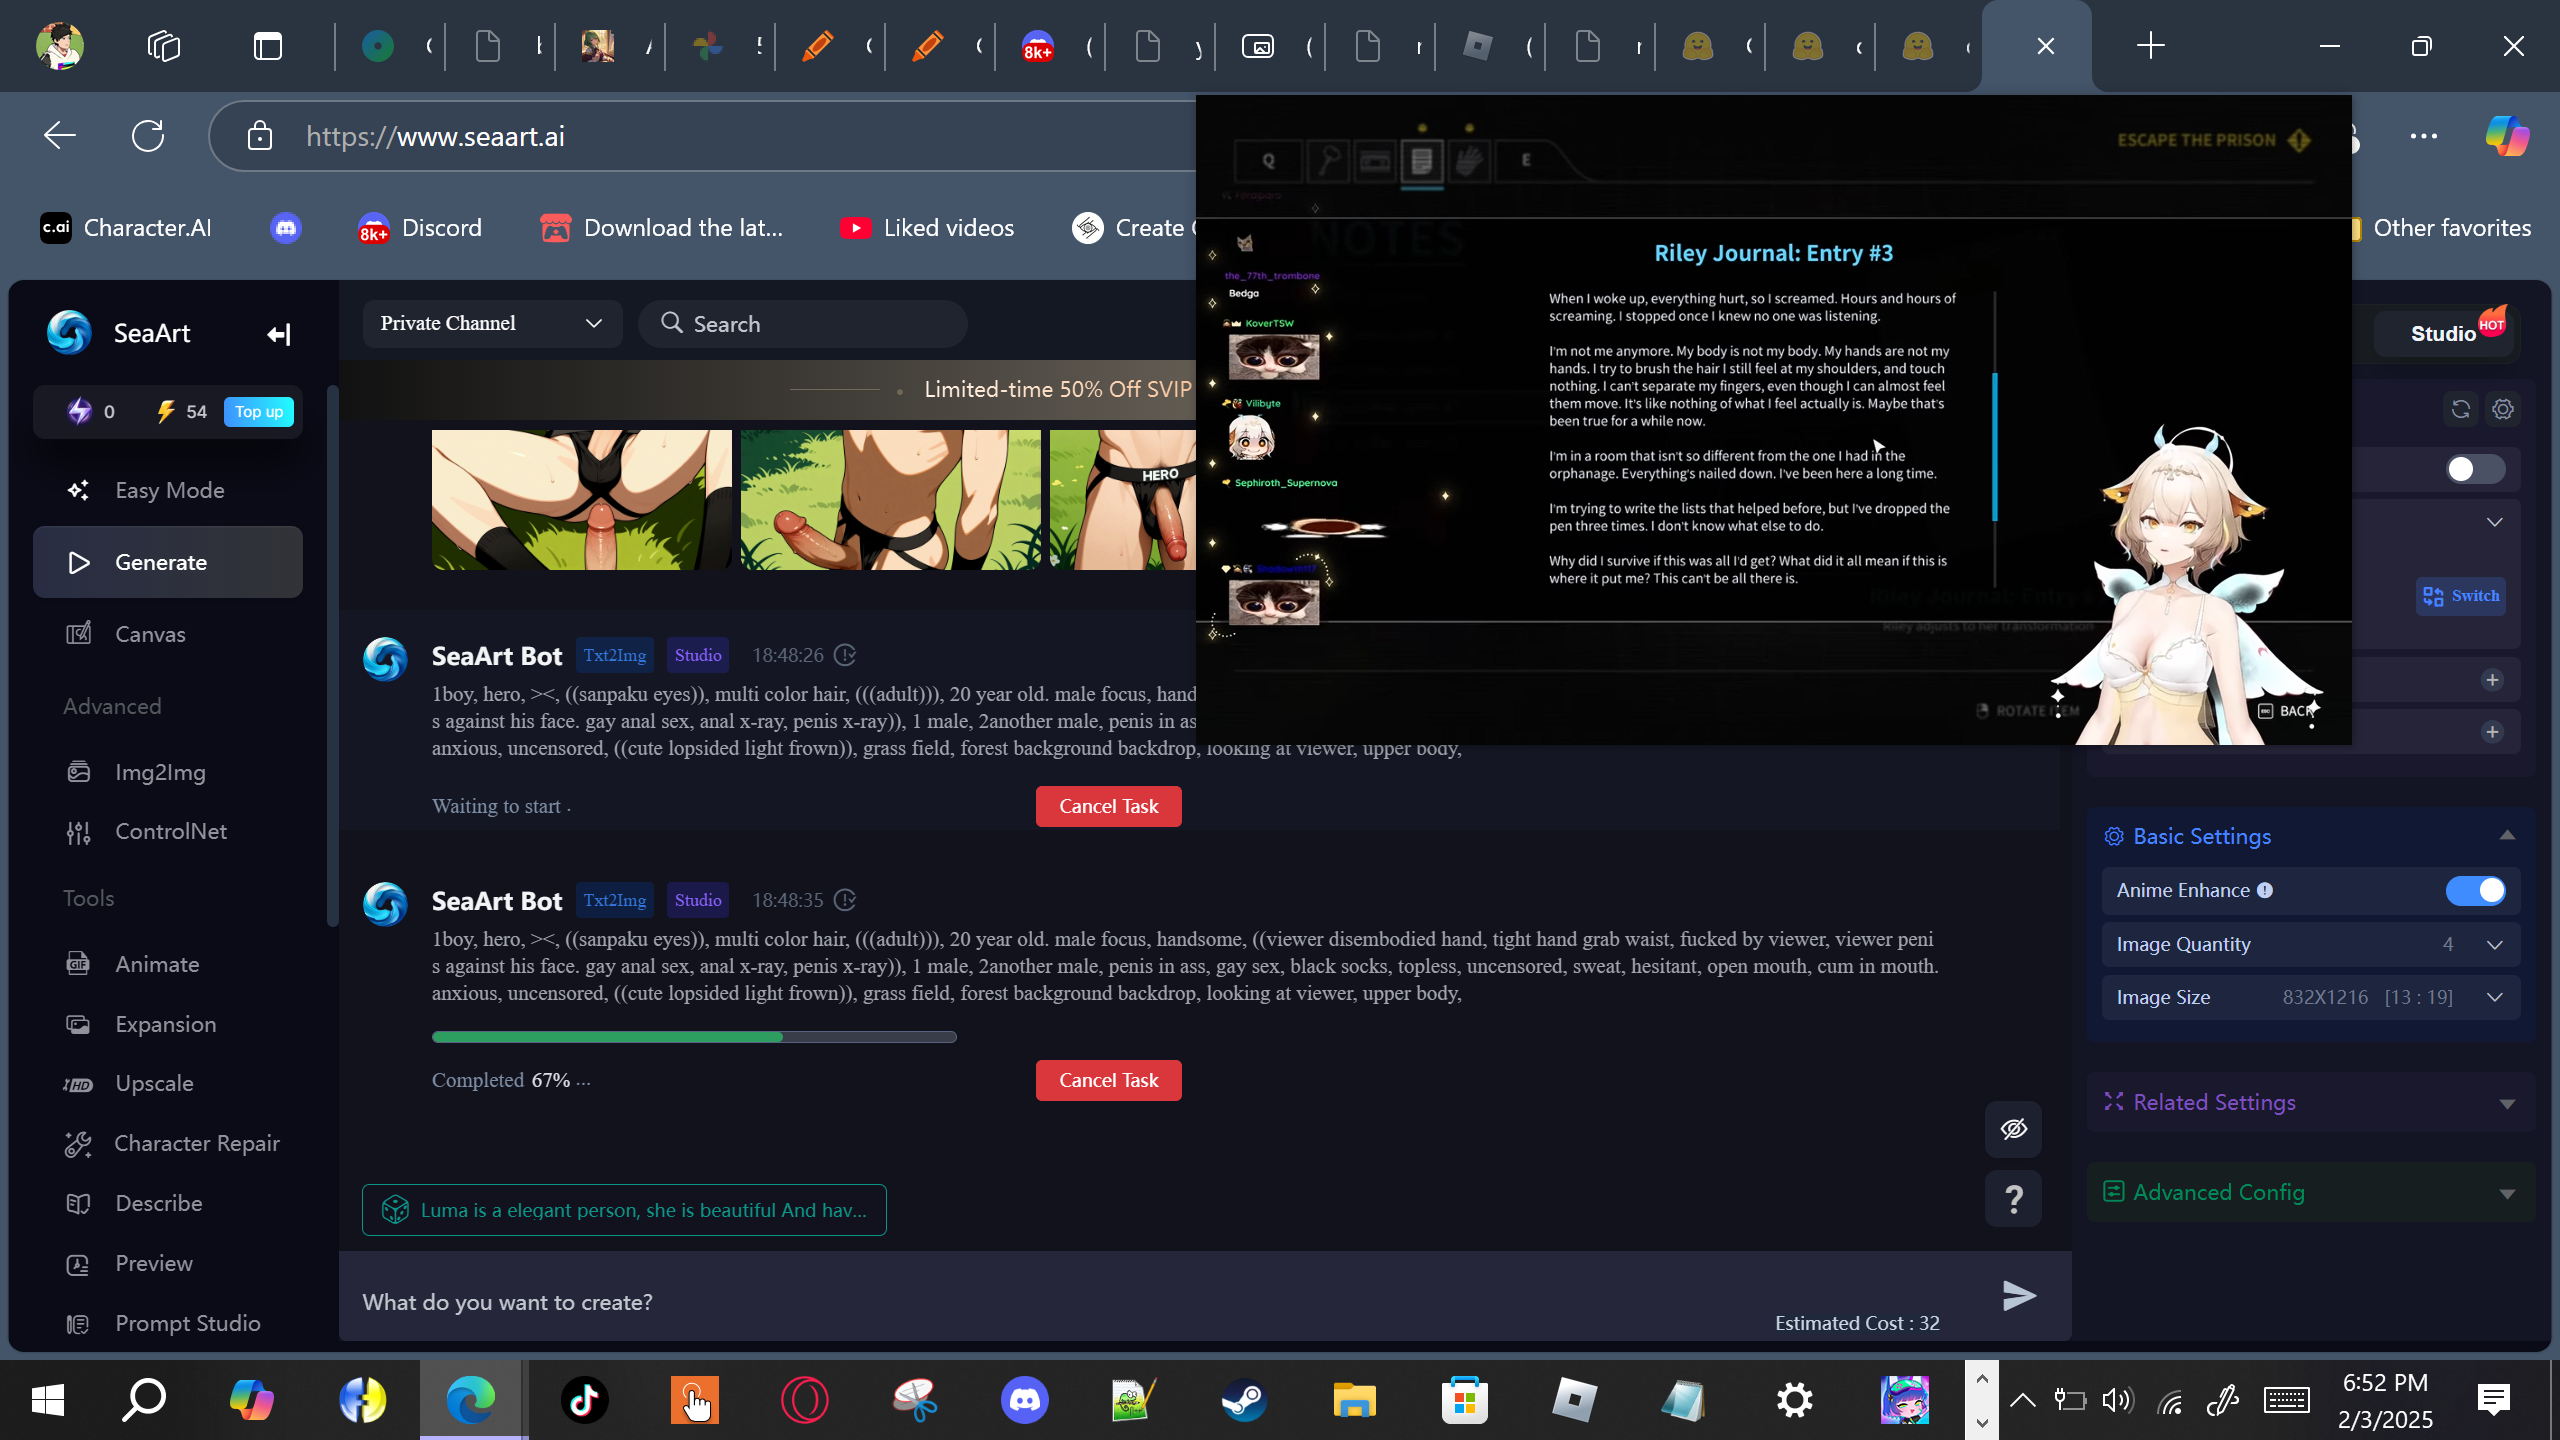Expand the Advanced Config section
The image size is (2560, 1440).
click(x=2311, y=1192)
